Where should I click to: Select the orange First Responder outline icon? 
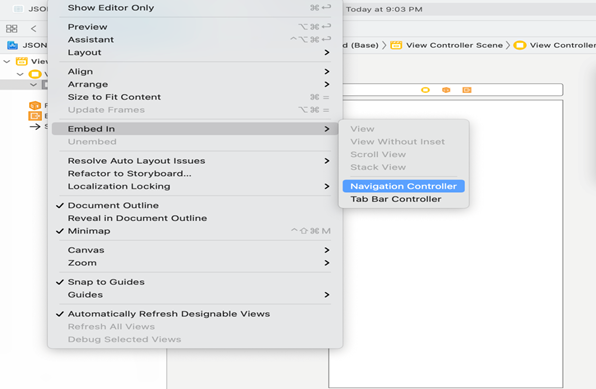pyautogui.click(x=35, y=105)
